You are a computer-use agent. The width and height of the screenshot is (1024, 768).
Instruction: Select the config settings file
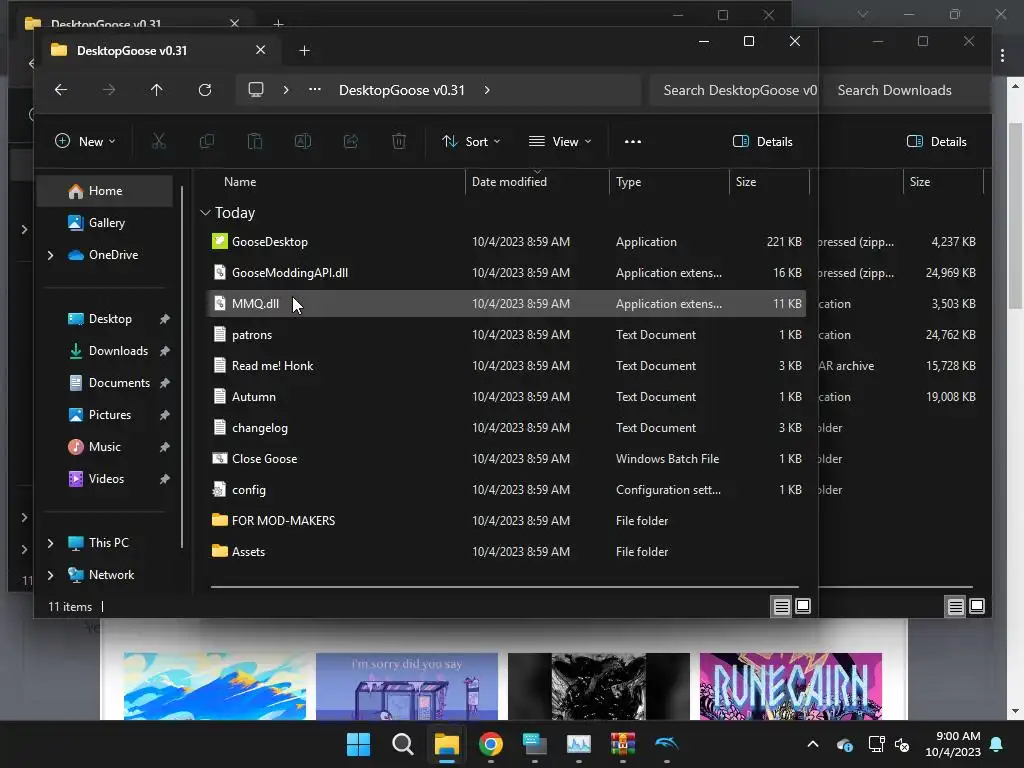pyautogui.click(x=506, y=490)
